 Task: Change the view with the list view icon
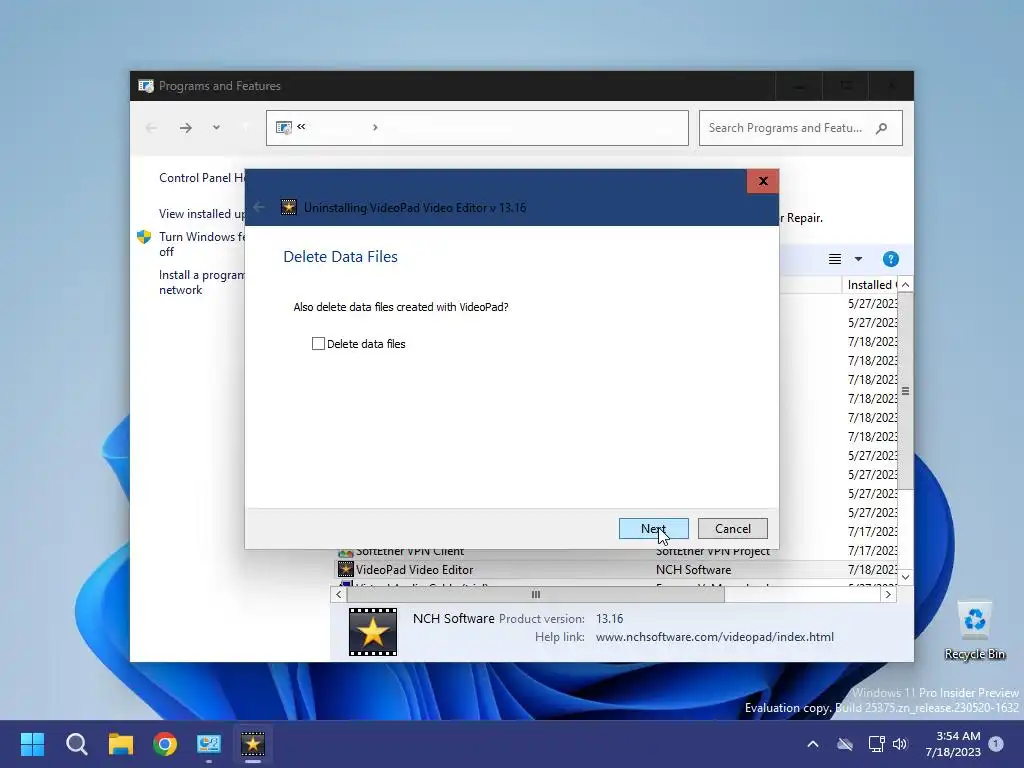tap(835, 259)
